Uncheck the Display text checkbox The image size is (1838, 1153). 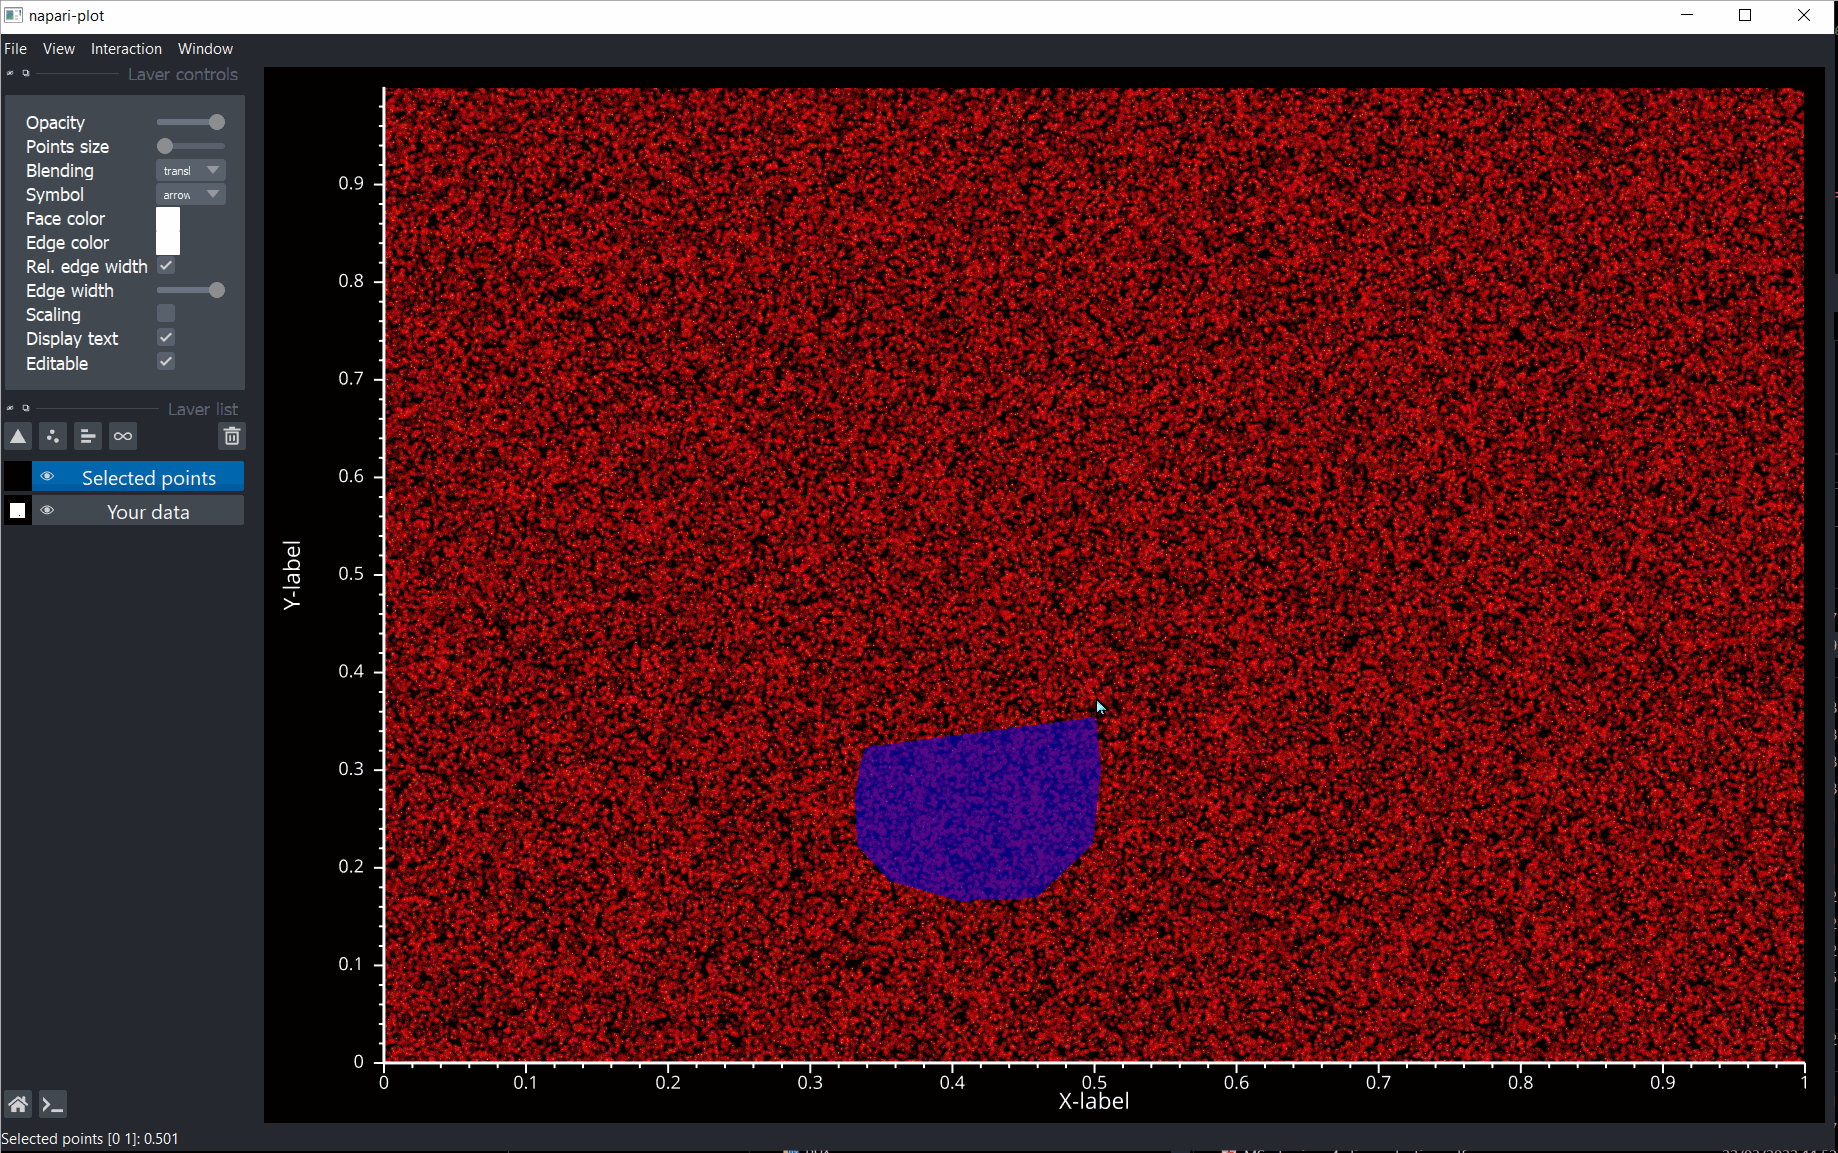[166, 338]
